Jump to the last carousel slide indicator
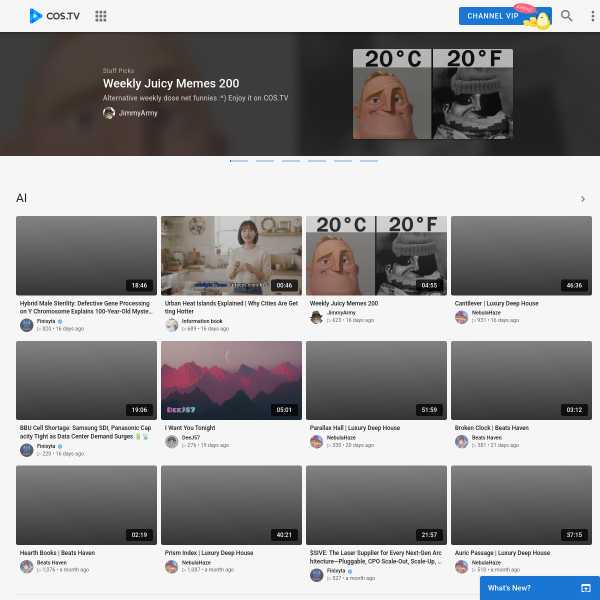Screen dimensions: 600x600 pos(368,161)
